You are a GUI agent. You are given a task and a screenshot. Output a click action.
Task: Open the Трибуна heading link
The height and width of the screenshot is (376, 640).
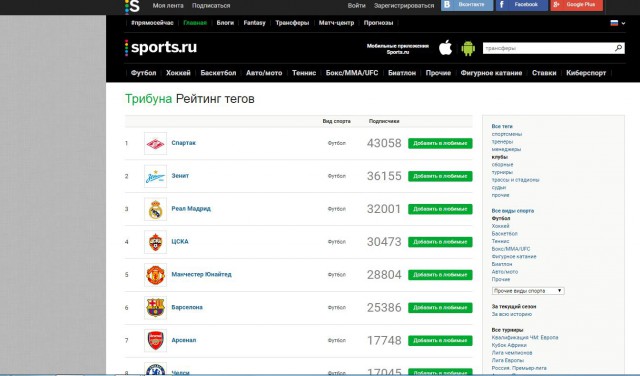(148, 99)
